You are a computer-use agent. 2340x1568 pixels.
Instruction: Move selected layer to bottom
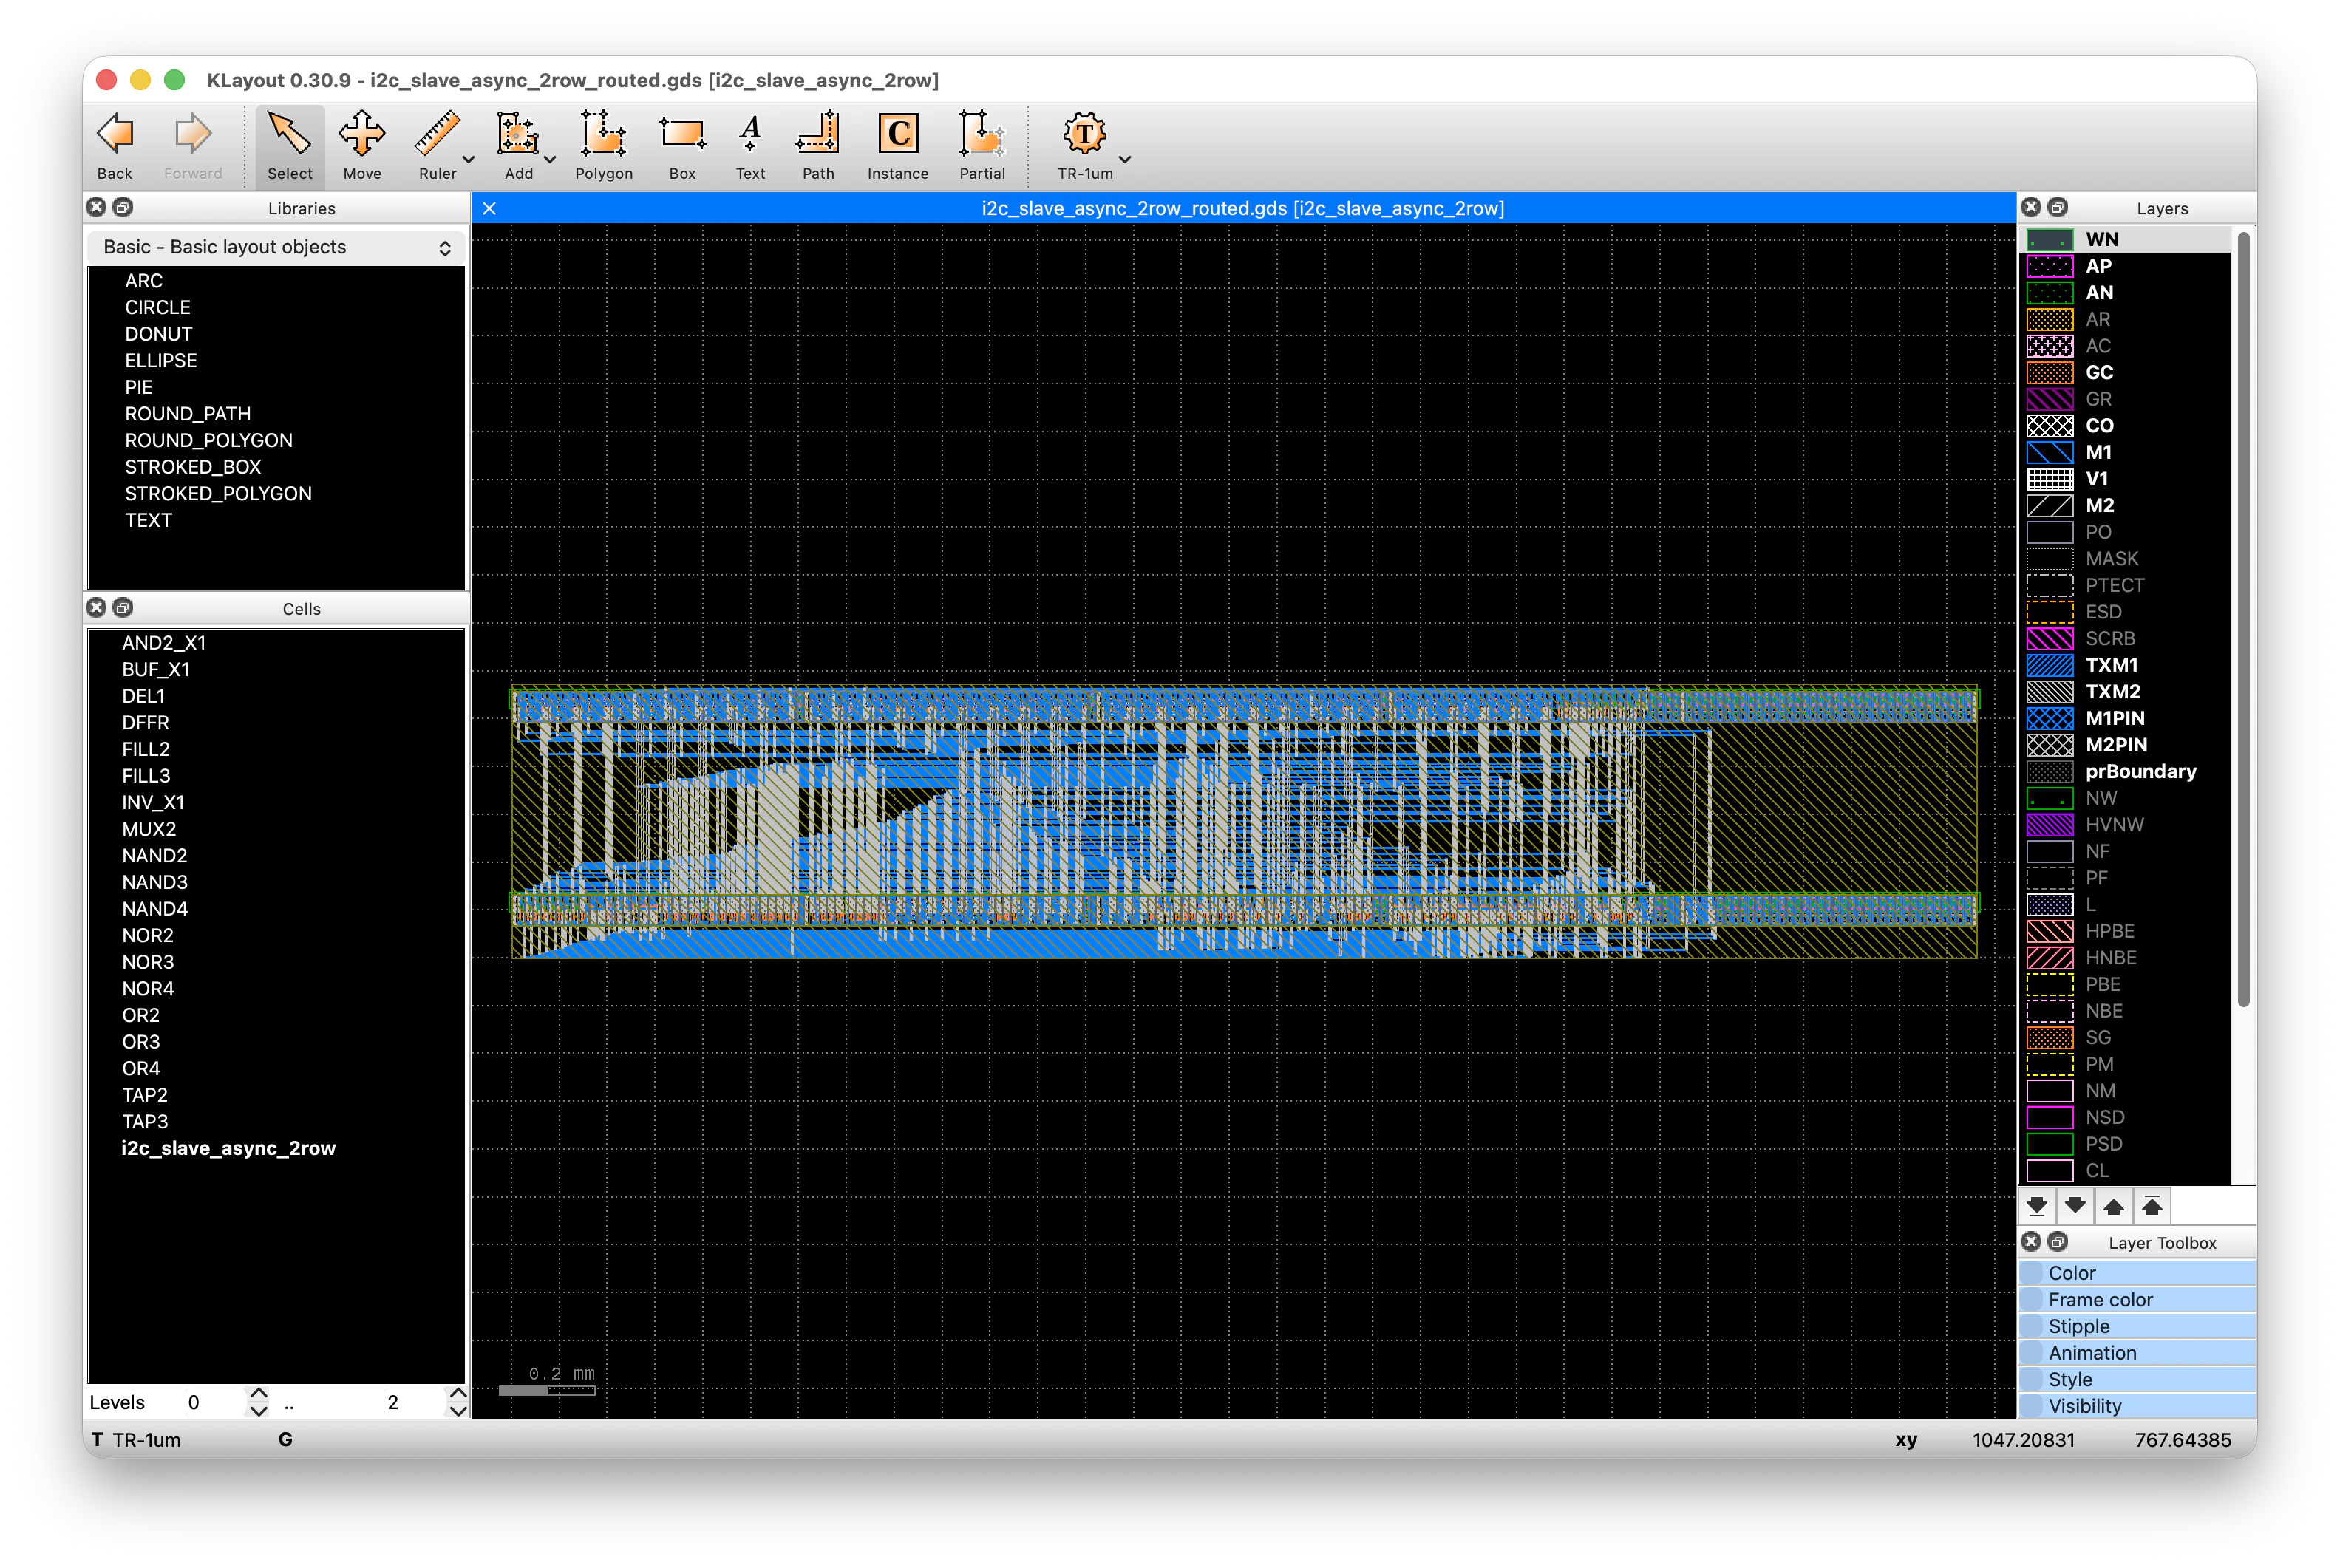pos(2037,1205)
